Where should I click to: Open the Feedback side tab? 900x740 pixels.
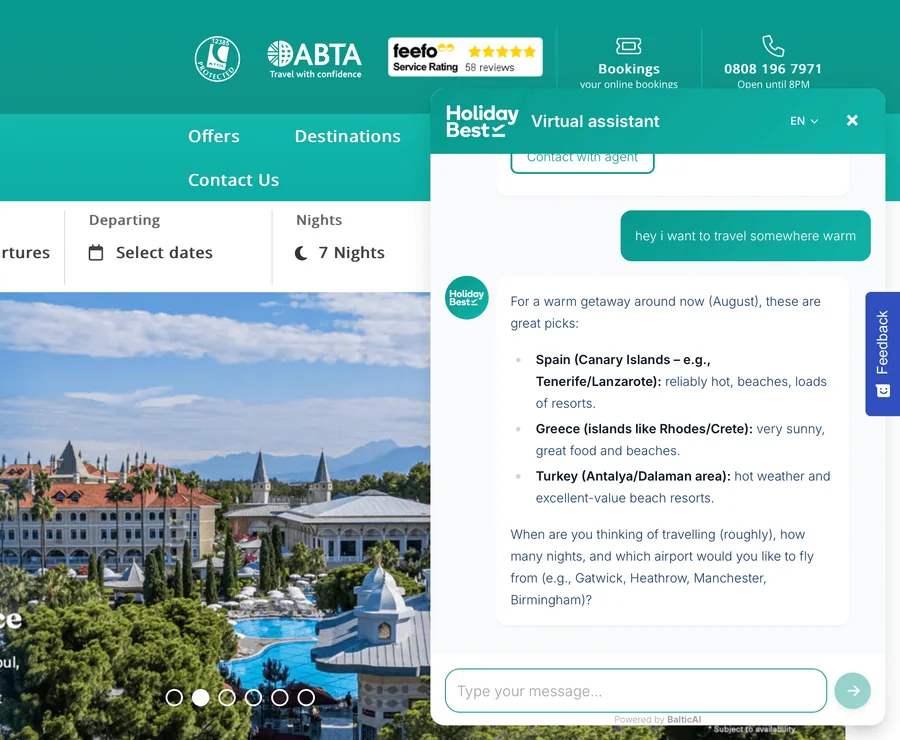883,354
